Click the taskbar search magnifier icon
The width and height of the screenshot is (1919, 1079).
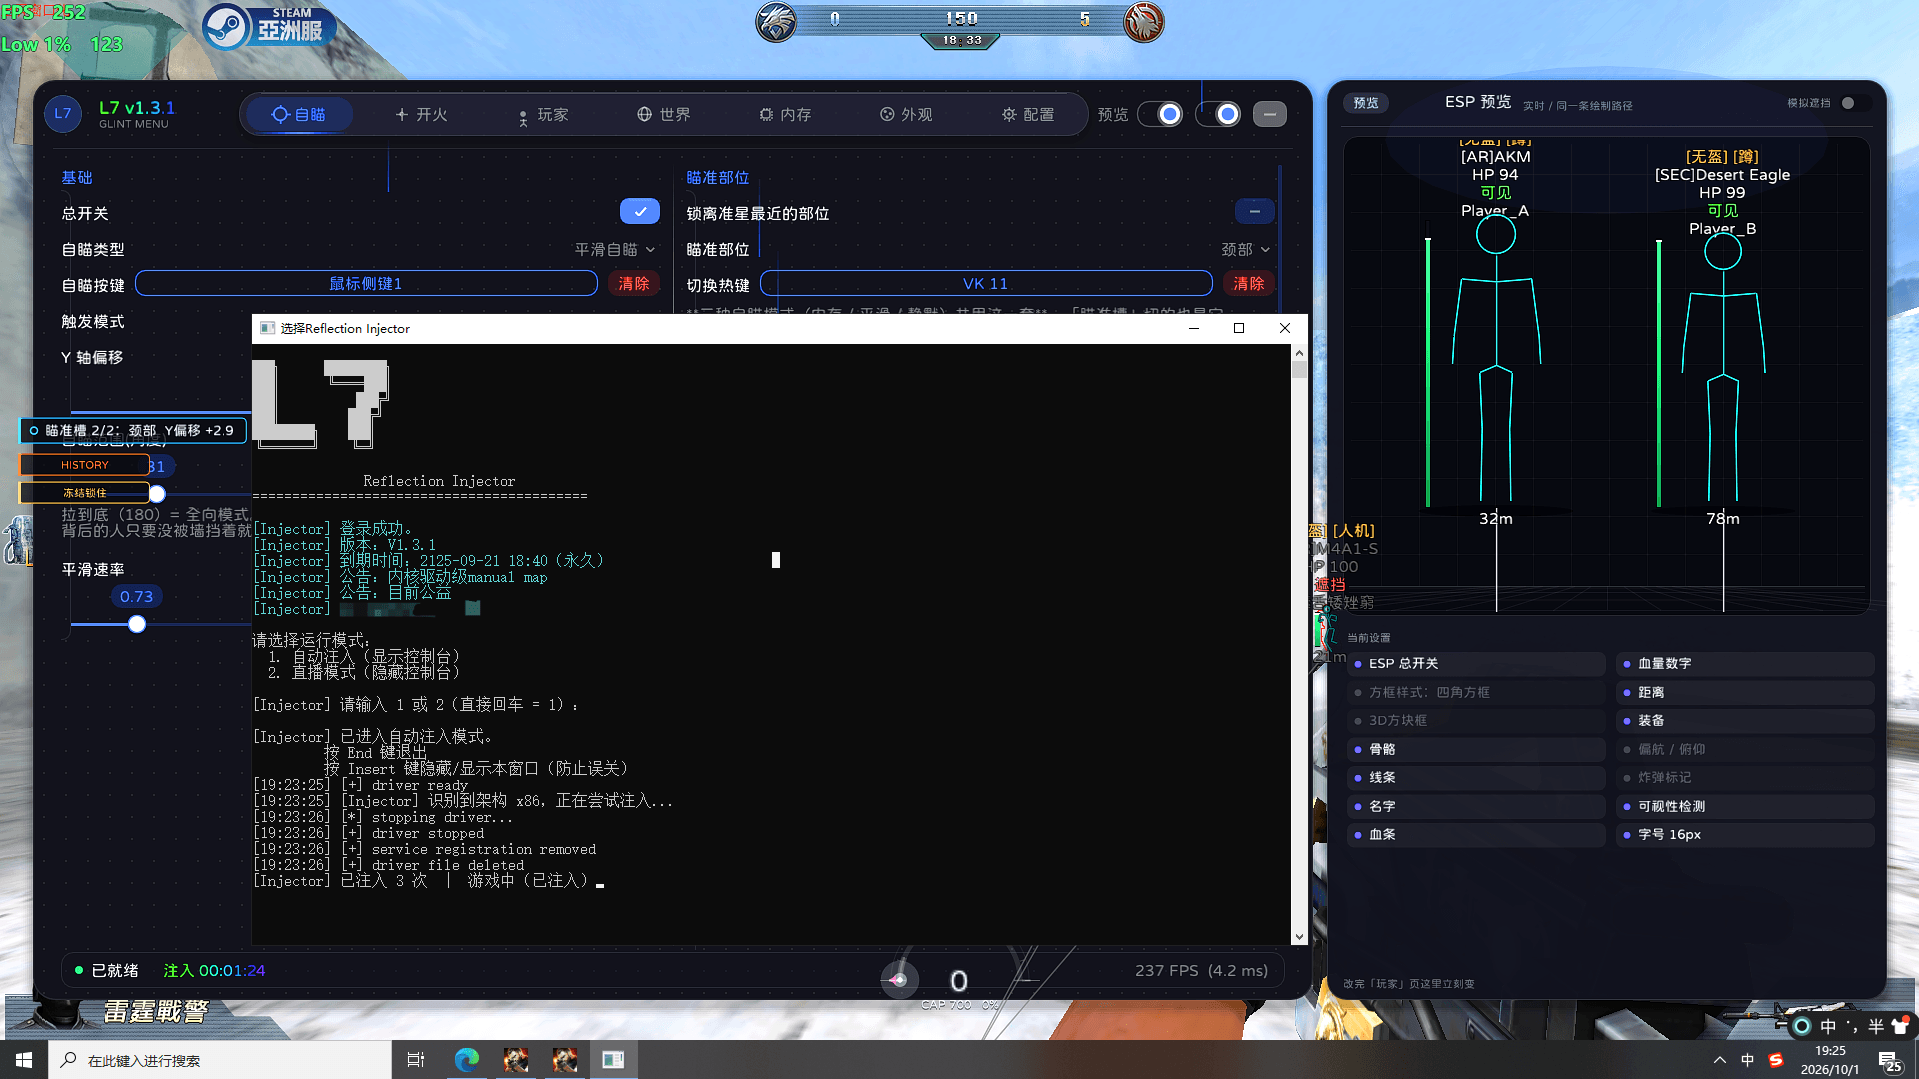(68, 1060)
